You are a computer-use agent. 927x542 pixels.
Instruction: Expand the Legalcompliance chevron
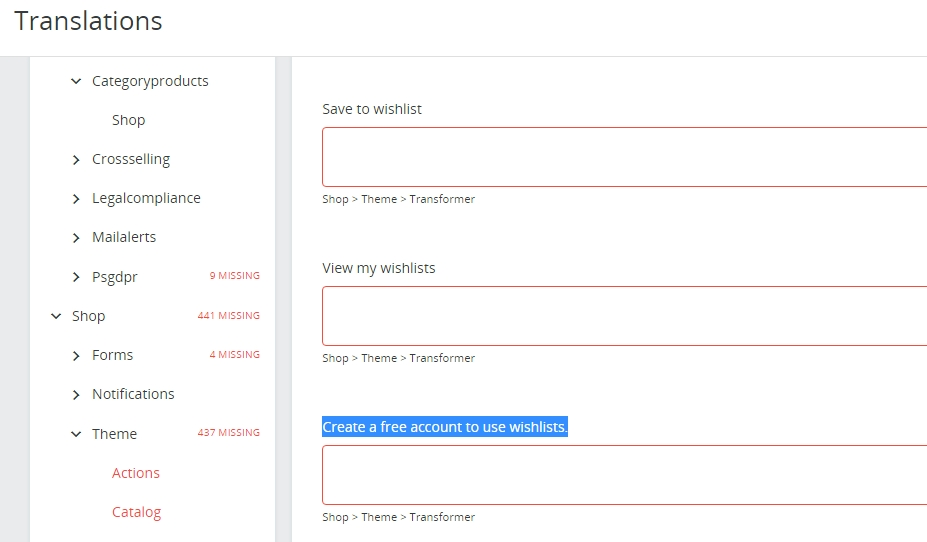point(76,199)
